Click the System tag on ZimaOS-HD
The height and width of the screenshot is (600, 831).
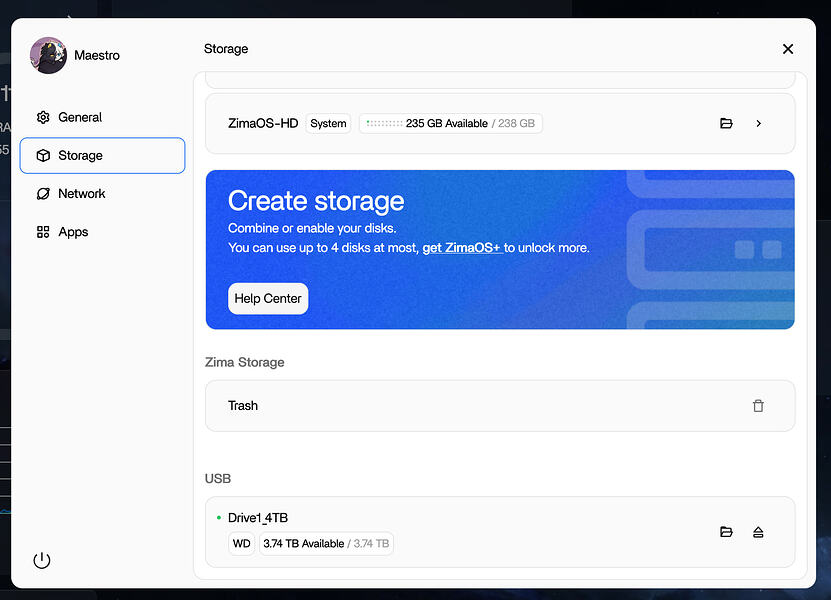pos(328,123)
